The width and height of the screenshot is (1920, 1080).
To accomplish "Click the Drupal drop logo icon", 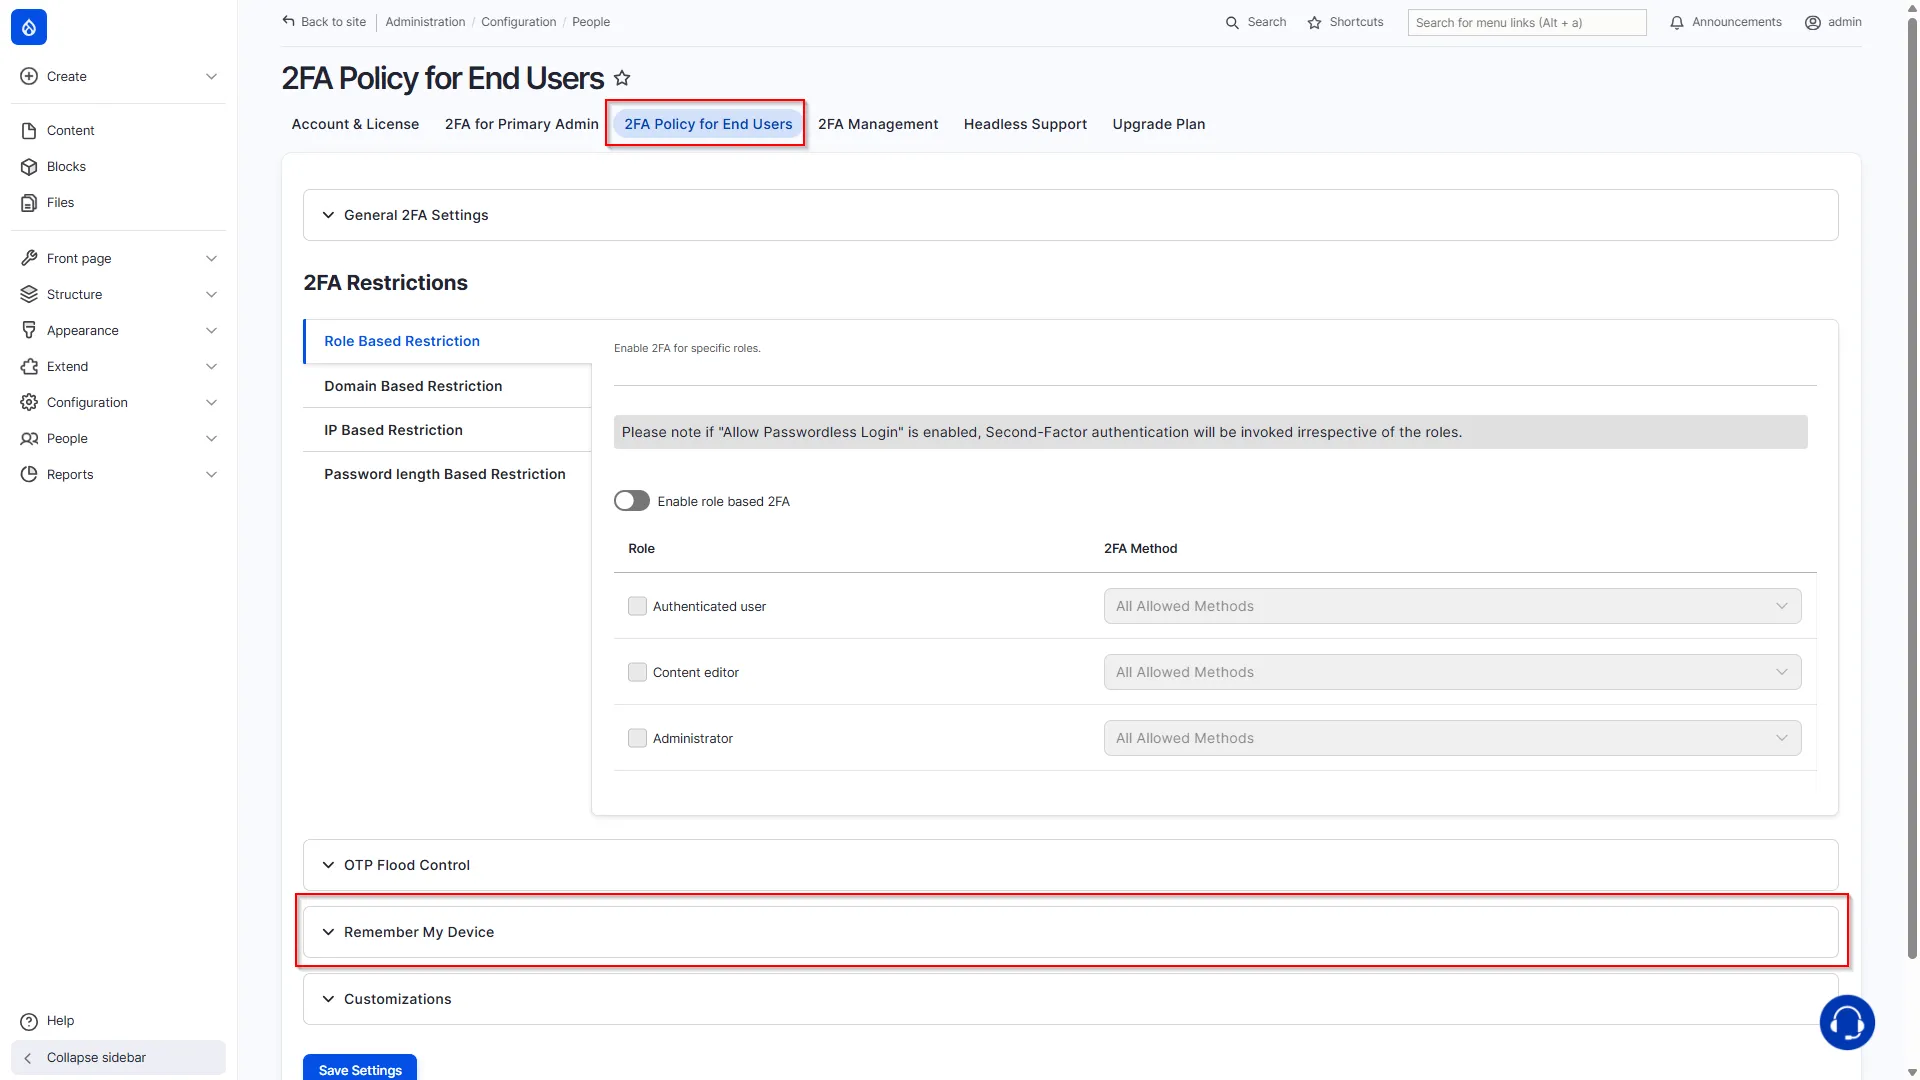I will pyautogui.click(x=29, y=27).
